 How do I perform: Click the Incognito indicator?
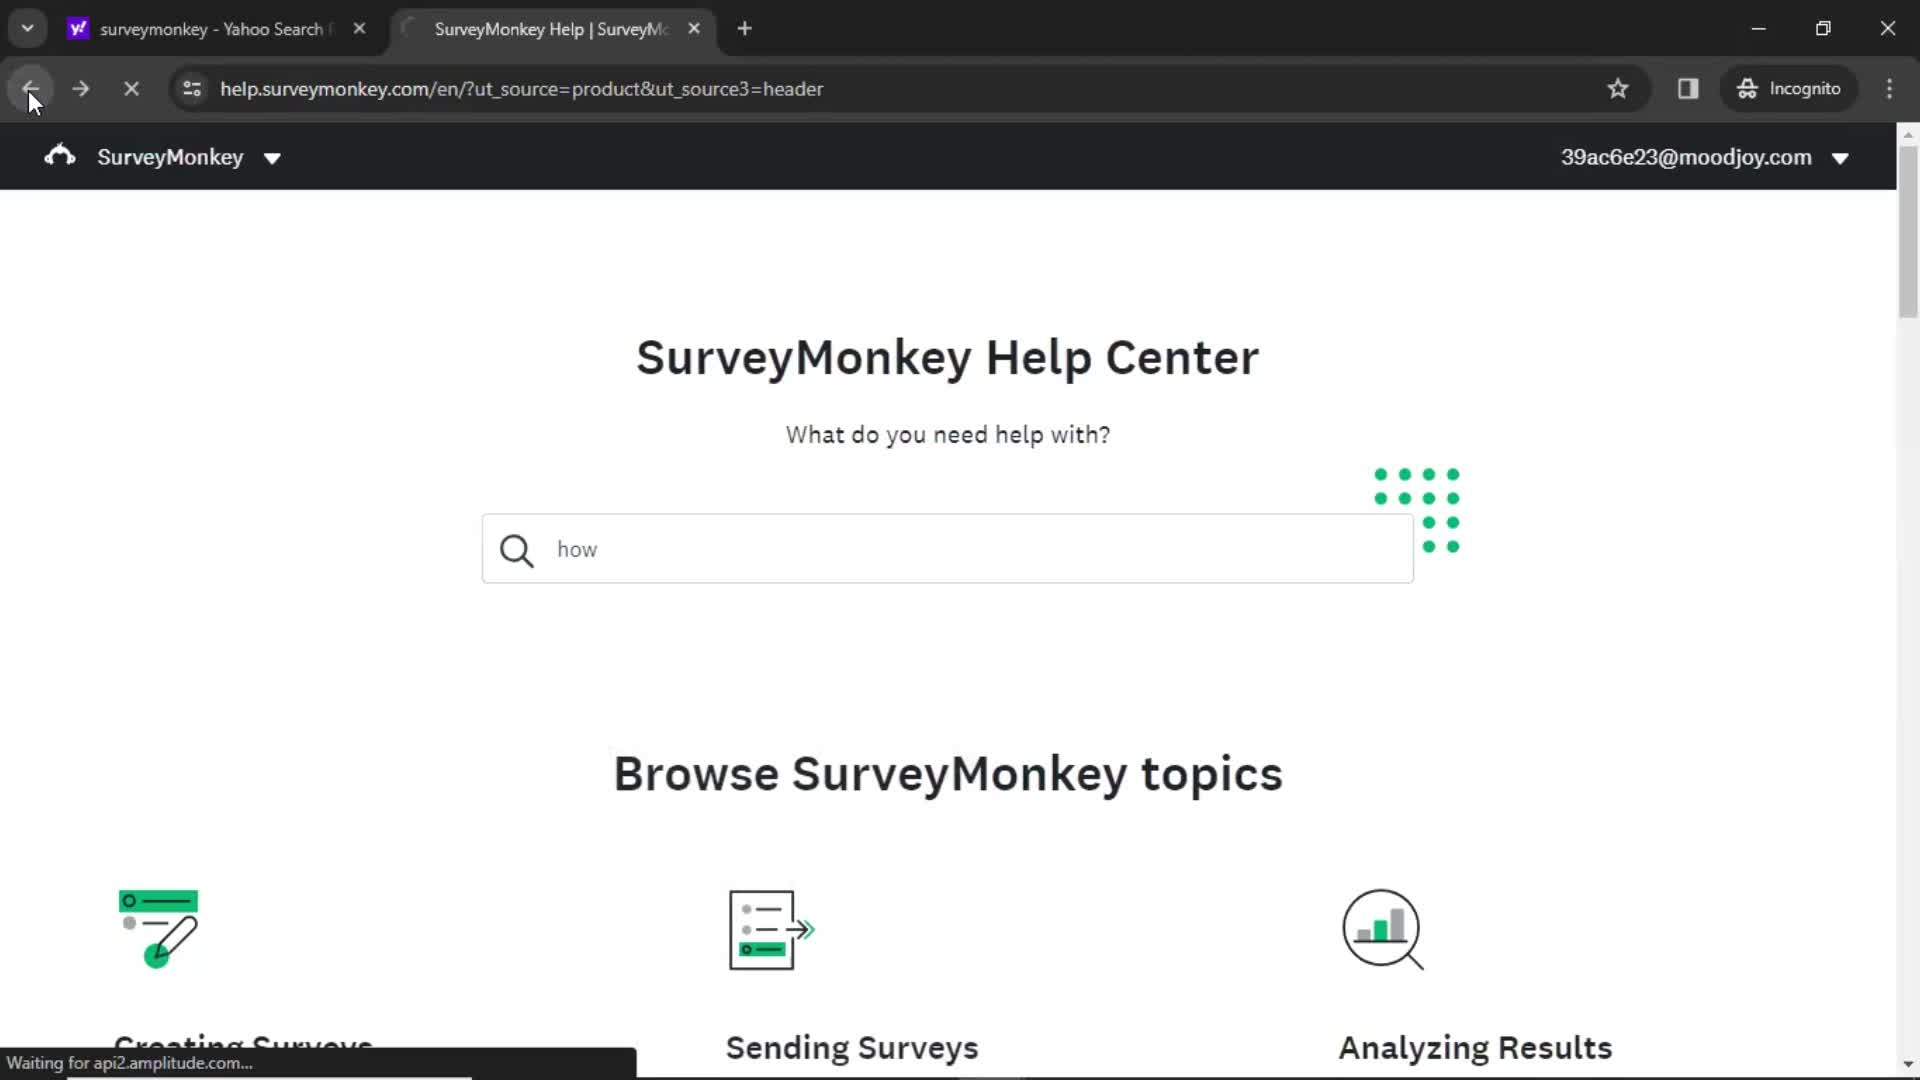click(x=1789, y=88)
